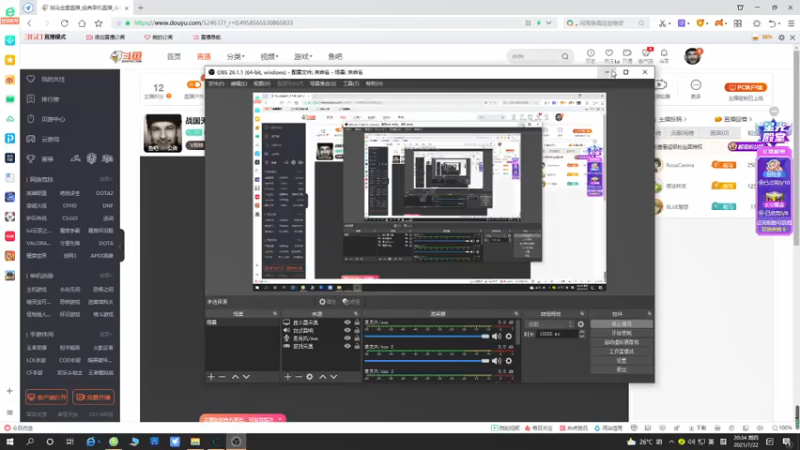Toggle visibility of 显示器采集 source

click(347, 322)
